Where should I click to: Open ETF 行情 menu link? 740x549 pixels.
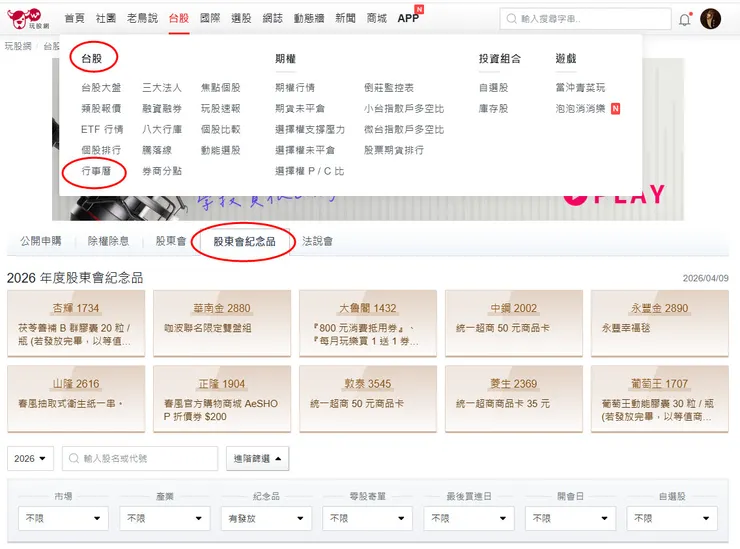pyautogui.click(x=102, y=129)
